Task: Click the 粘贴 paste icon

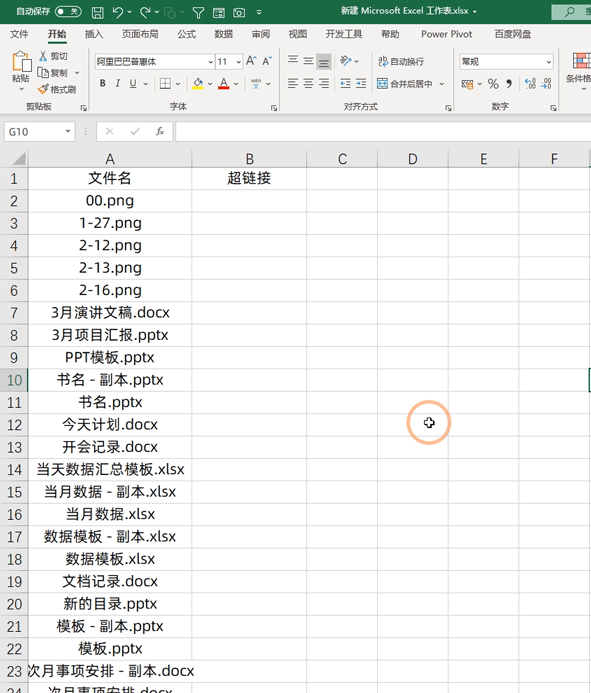Action: (21, 62)
